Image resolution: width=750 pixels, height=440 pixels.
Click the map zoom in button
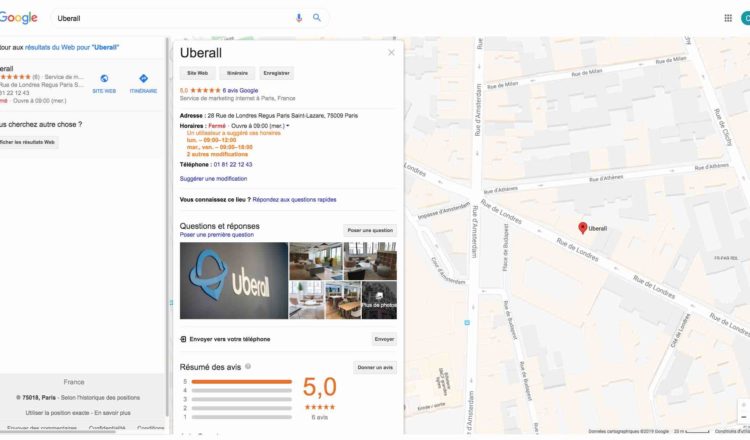click(744, 405)
